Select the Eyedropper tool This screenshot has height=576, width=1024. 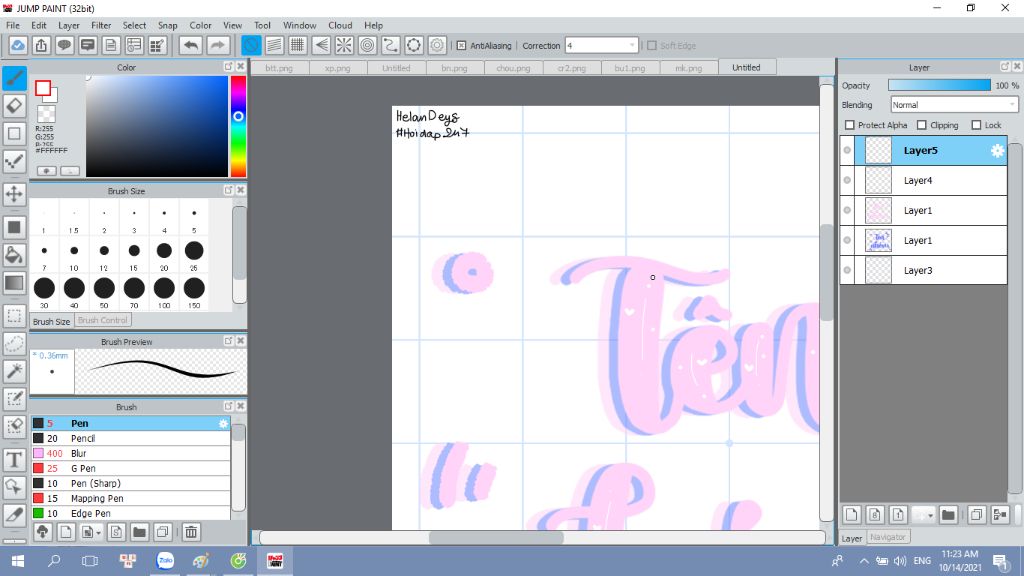coord(14,515)
